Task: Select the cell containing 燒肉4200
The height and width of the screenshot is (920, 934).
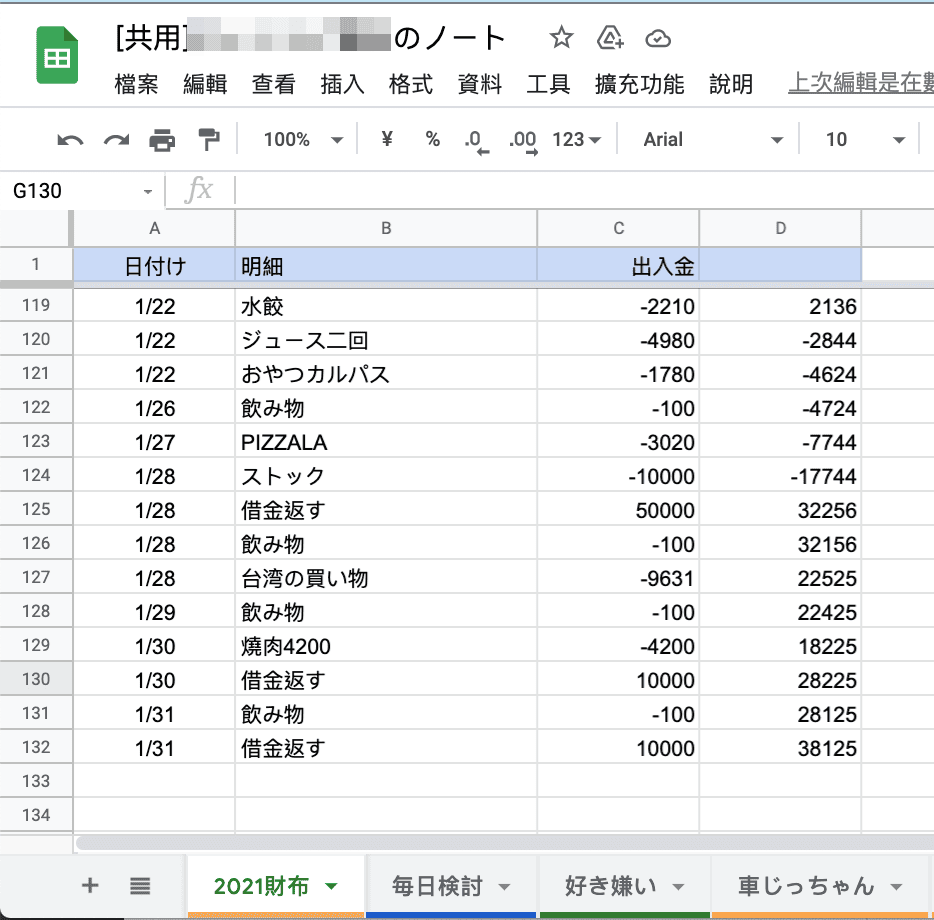Action: click(386, 645)
